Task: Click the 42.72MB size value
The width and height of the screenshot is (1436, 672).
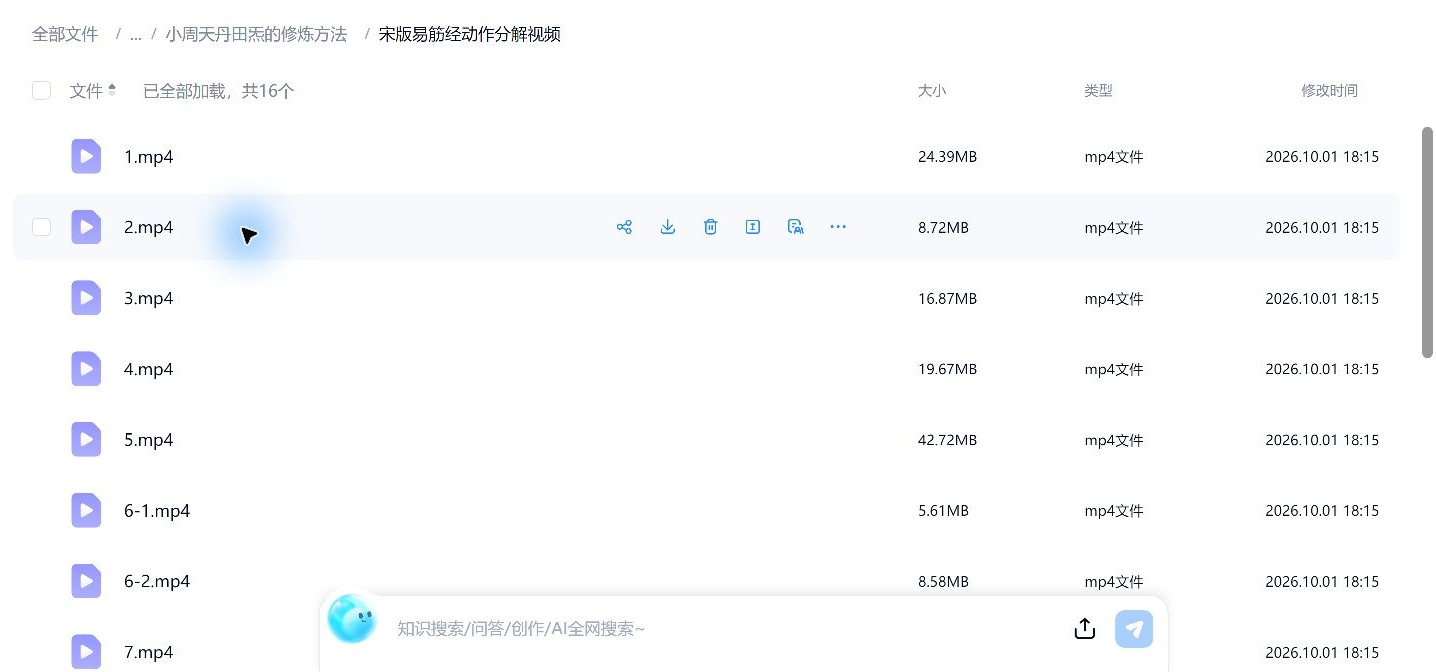Action: point(947,440)
